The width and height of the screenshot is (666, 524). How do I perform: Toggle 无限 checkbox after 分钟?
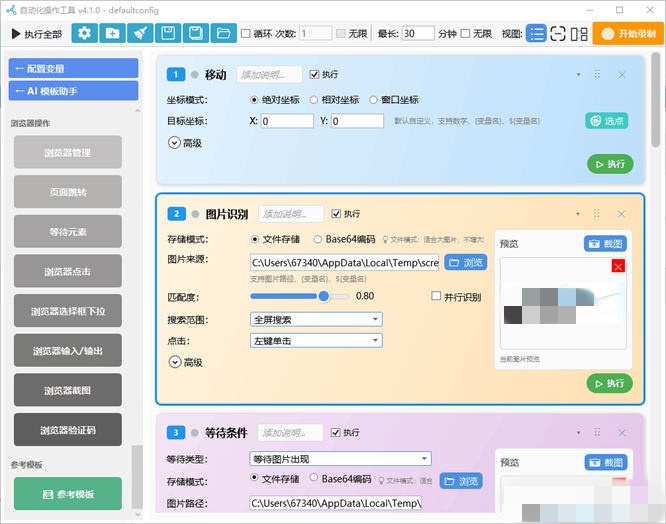pos(466,33)
